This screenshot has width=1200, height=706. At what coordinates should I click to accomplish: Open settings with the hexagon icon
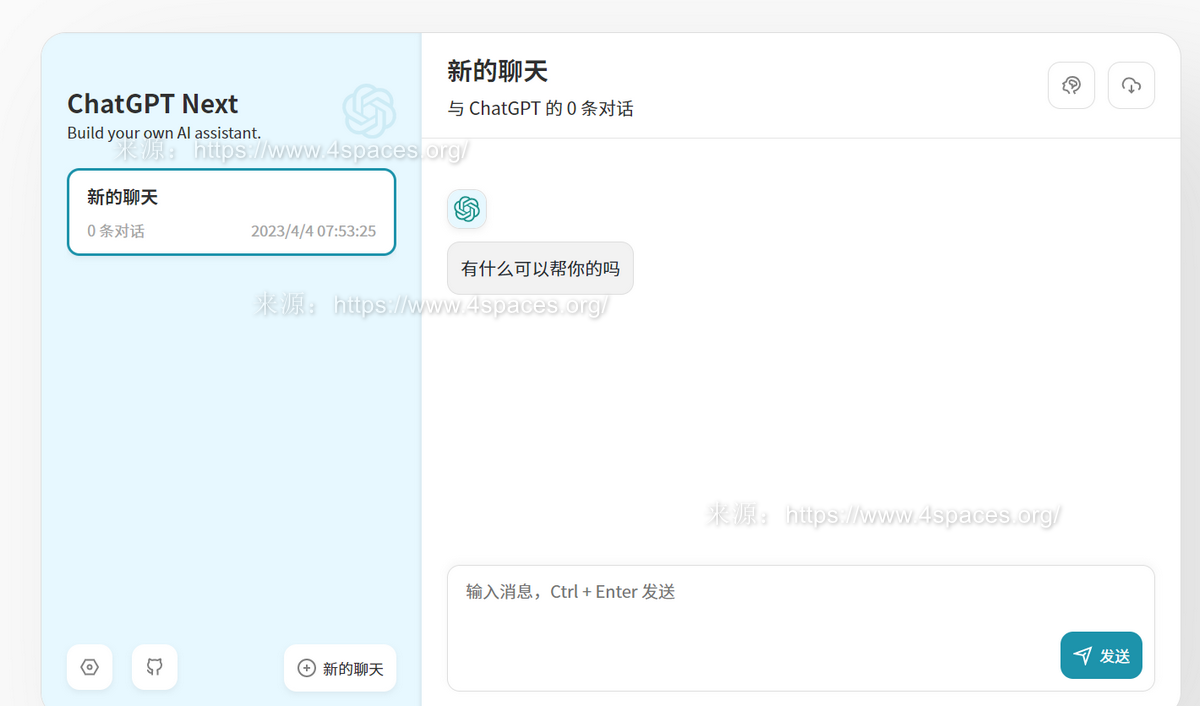(x=89, y=667)
